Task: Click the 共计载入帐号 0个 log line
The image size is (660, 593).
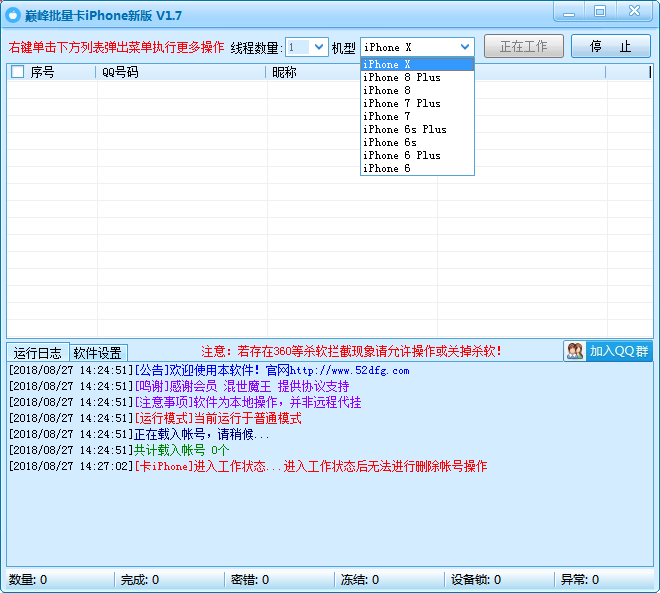Action: [x=119, y=450]
